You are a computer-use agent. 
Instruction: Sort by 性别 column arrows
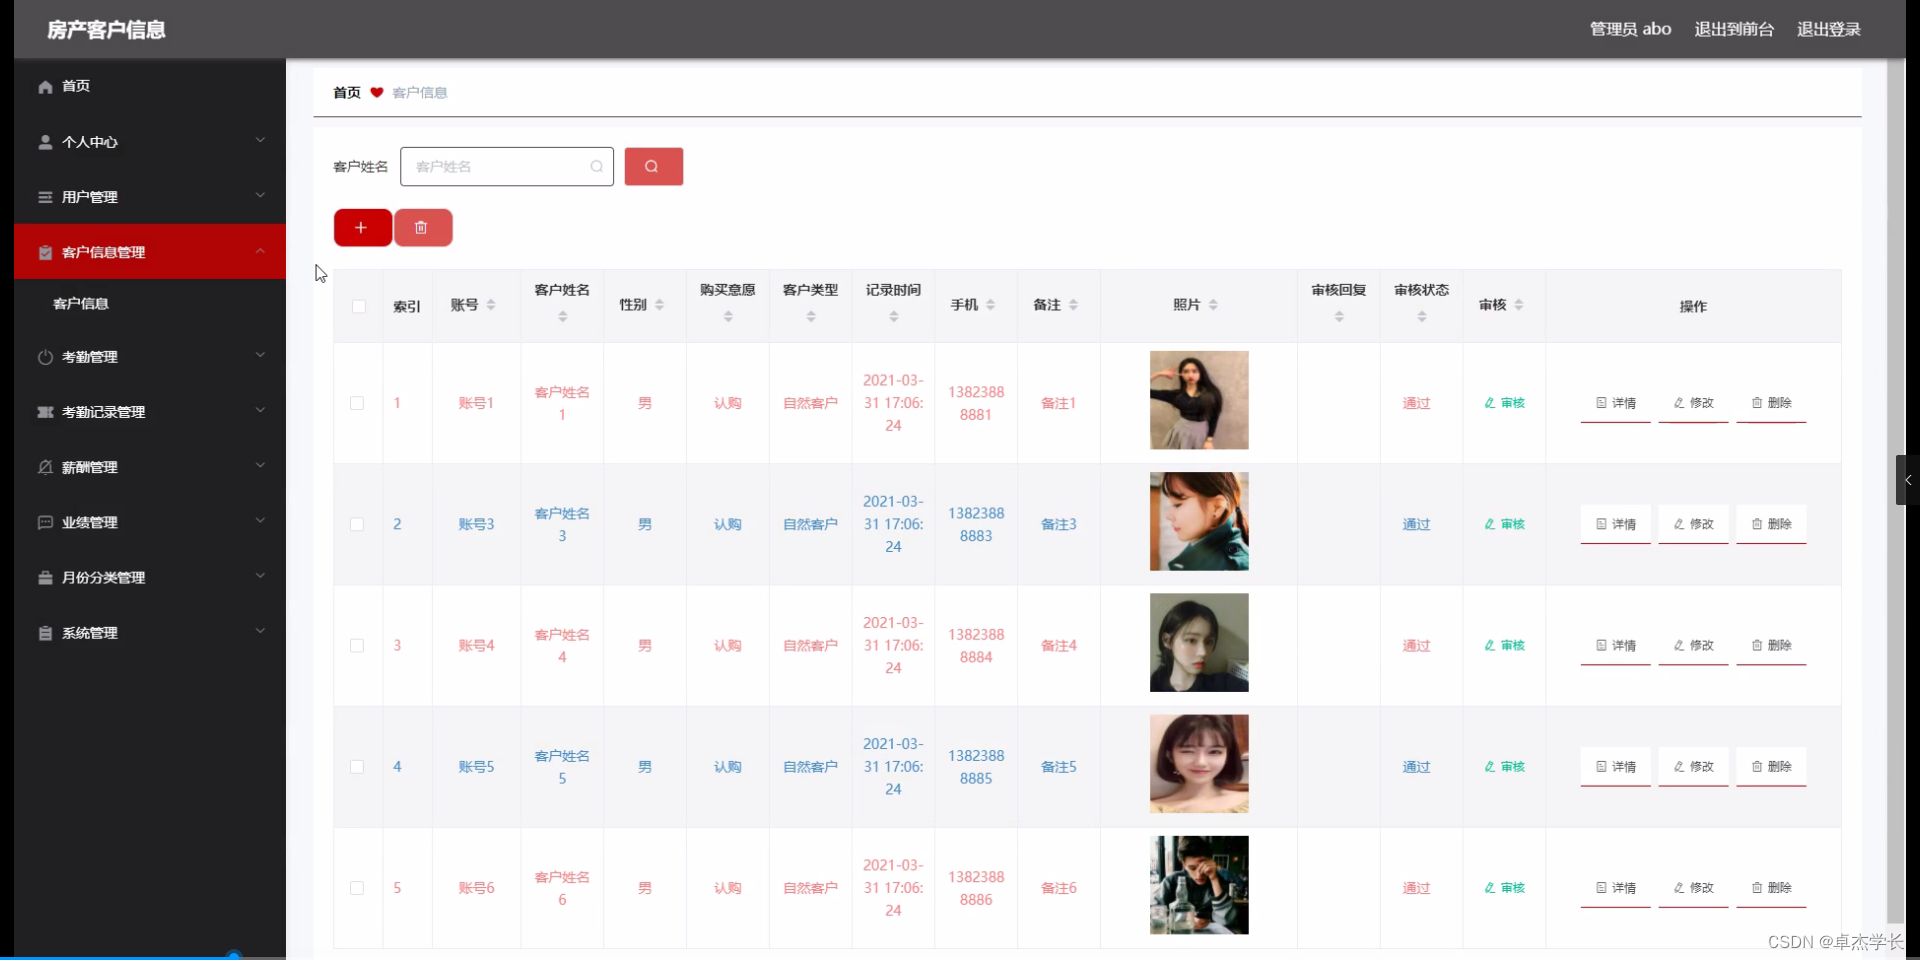tap(659, 305)
